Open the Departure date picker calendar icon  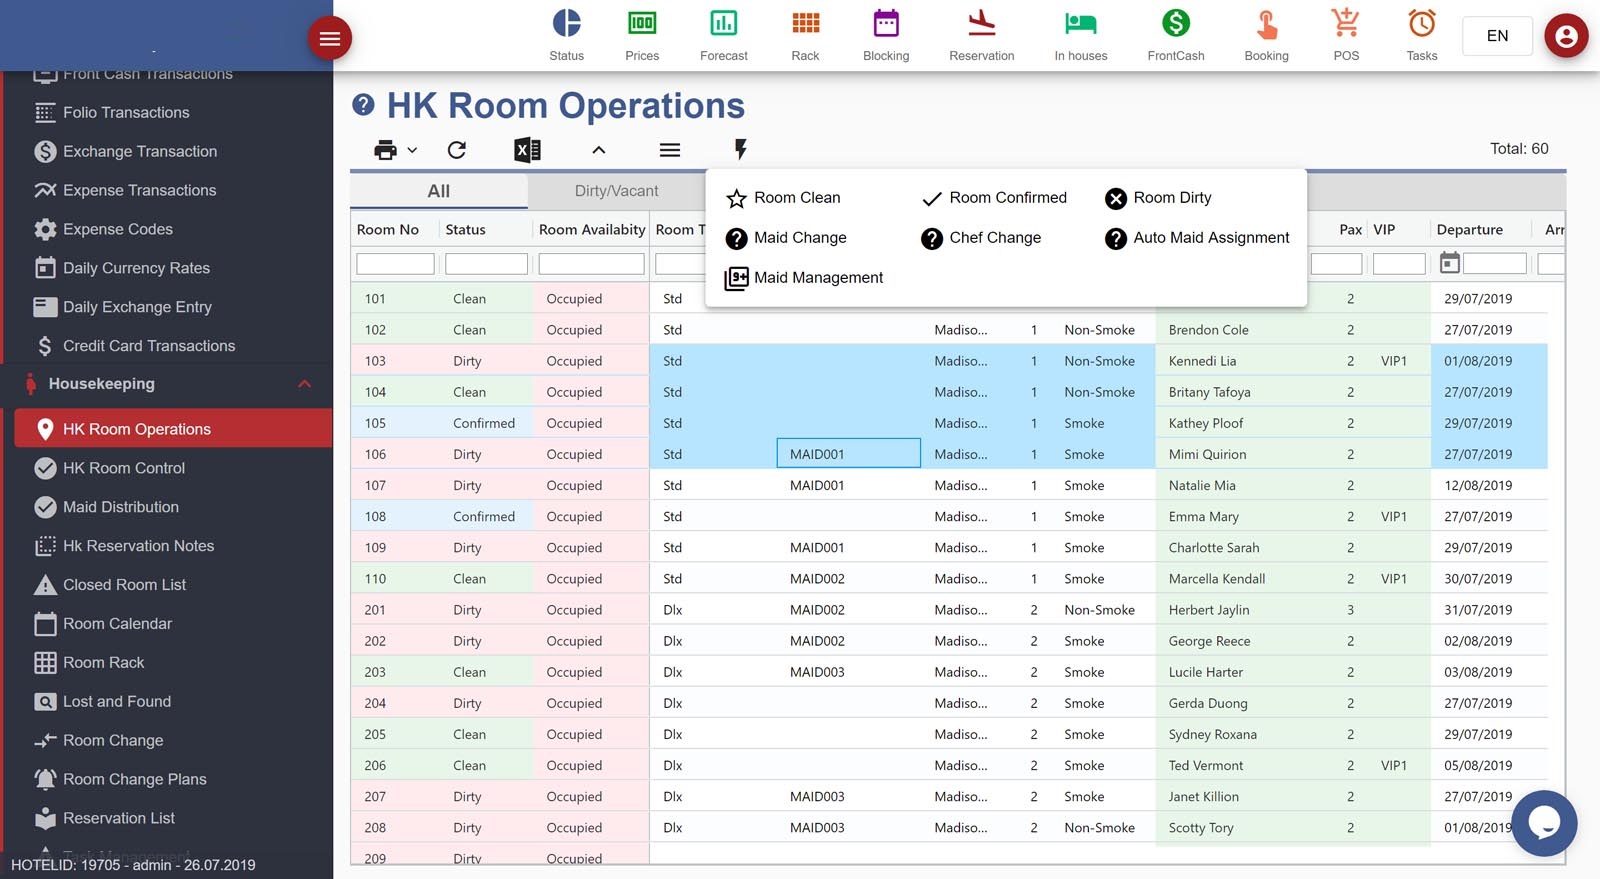click(1449, 263)
